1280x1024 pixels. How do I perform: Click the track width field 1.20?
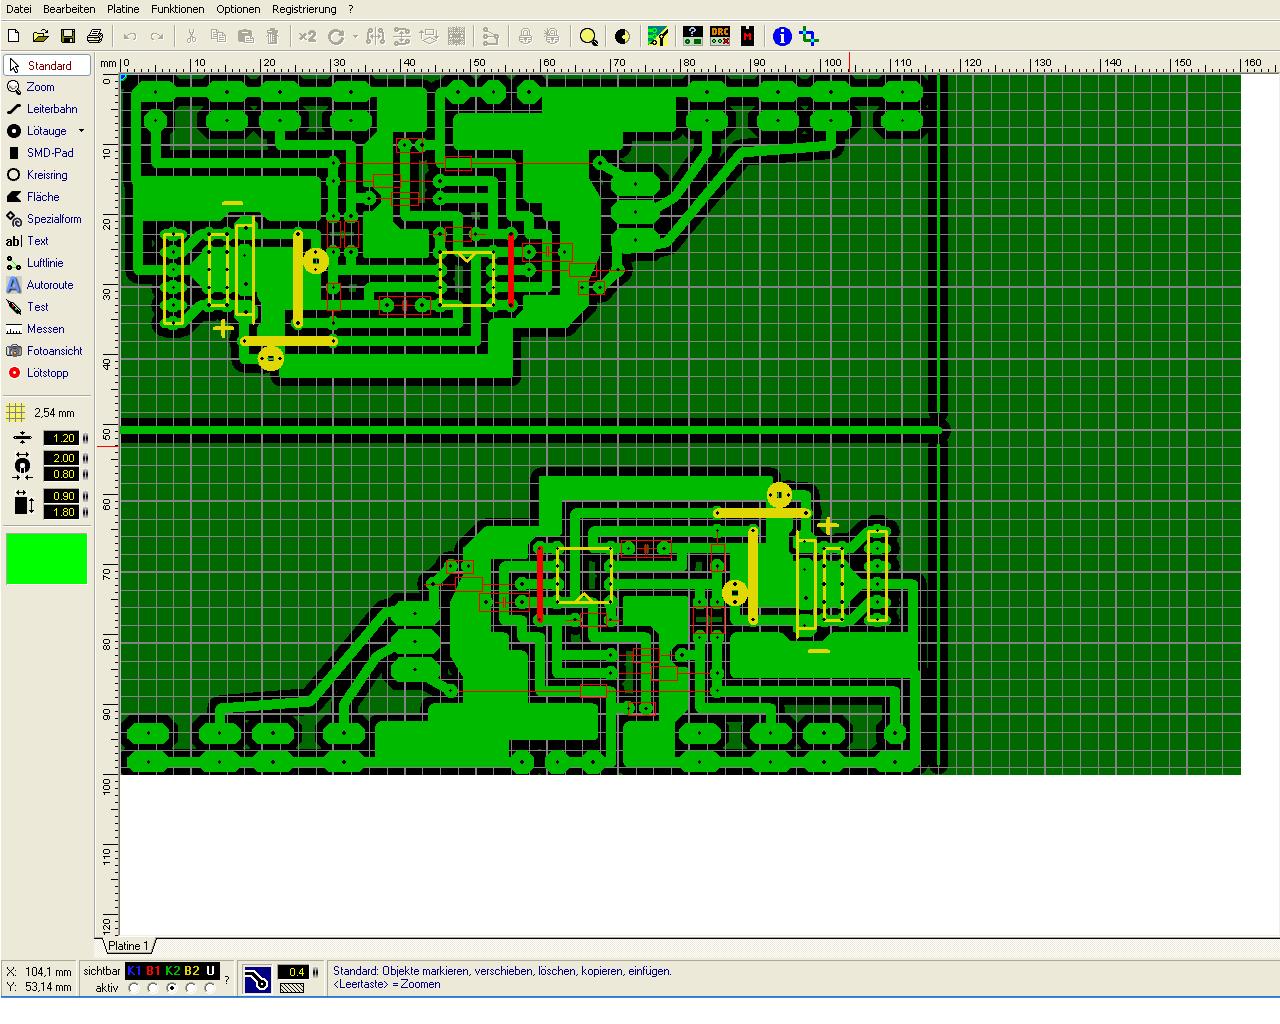tap(61, 438)
